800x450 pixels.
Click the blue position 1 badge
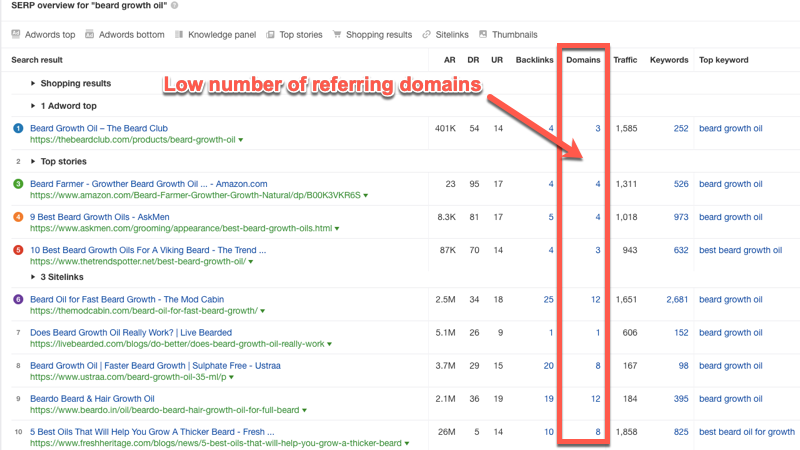tap(17, 128)
